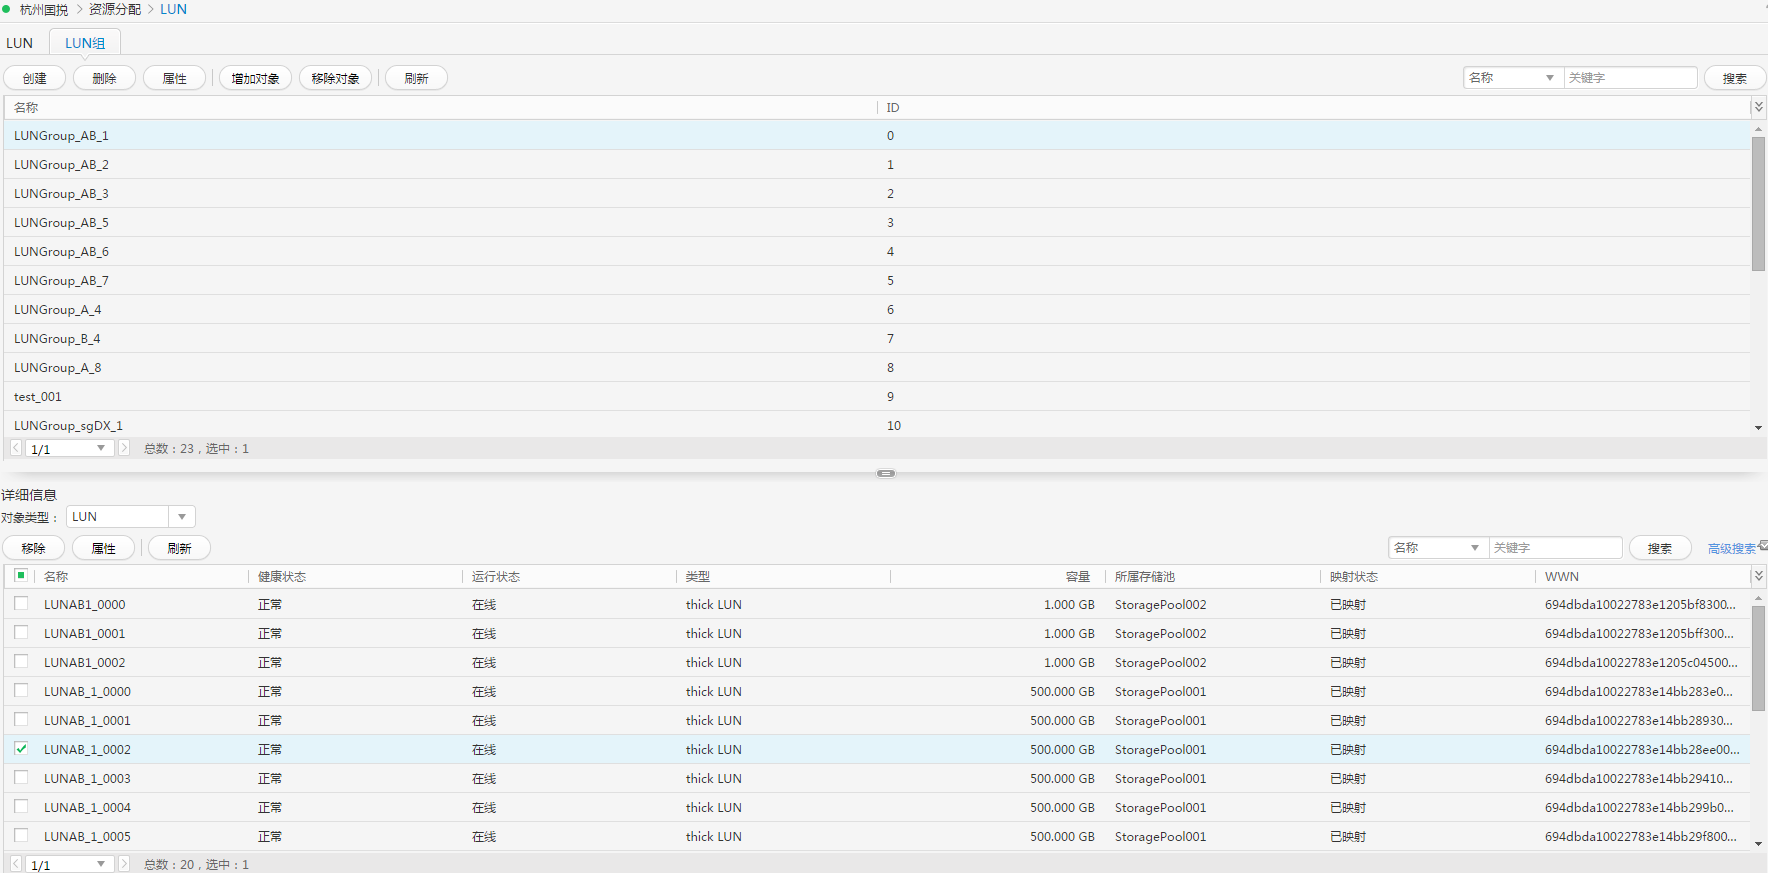Click the panel splitter handle above 详细信息
The width and height of the screenshot is (1768, 873).
coord(886,473)
